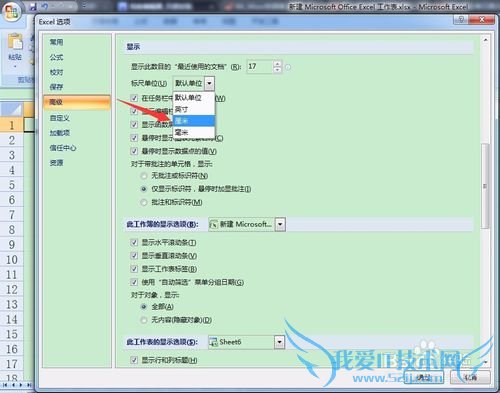Toggle 显示垂直滚动条 checkbox
This screenshot has height=393, width=500.
click(x=134, y=256)
